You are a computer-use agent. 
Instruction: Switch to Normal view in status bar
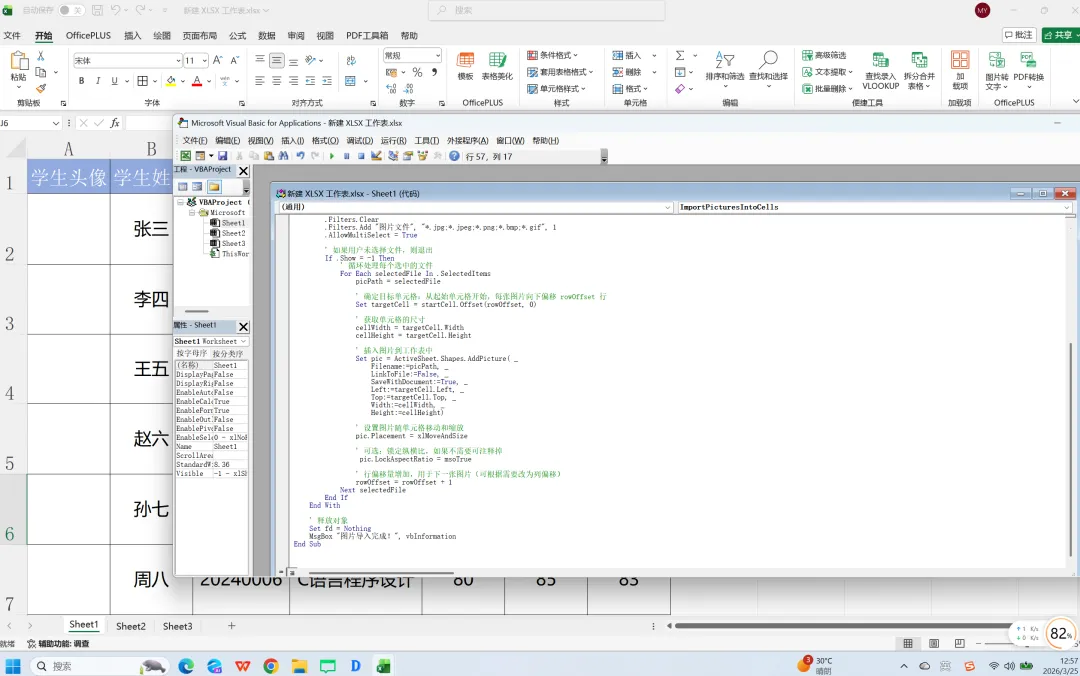click(908, 644)
